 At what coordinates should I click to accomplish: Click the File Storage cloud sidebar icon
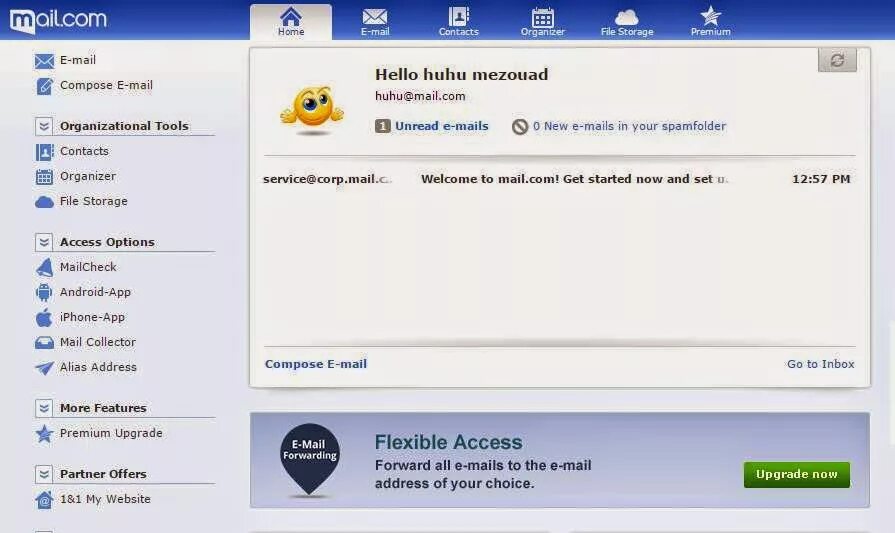(x=44, y=202)
